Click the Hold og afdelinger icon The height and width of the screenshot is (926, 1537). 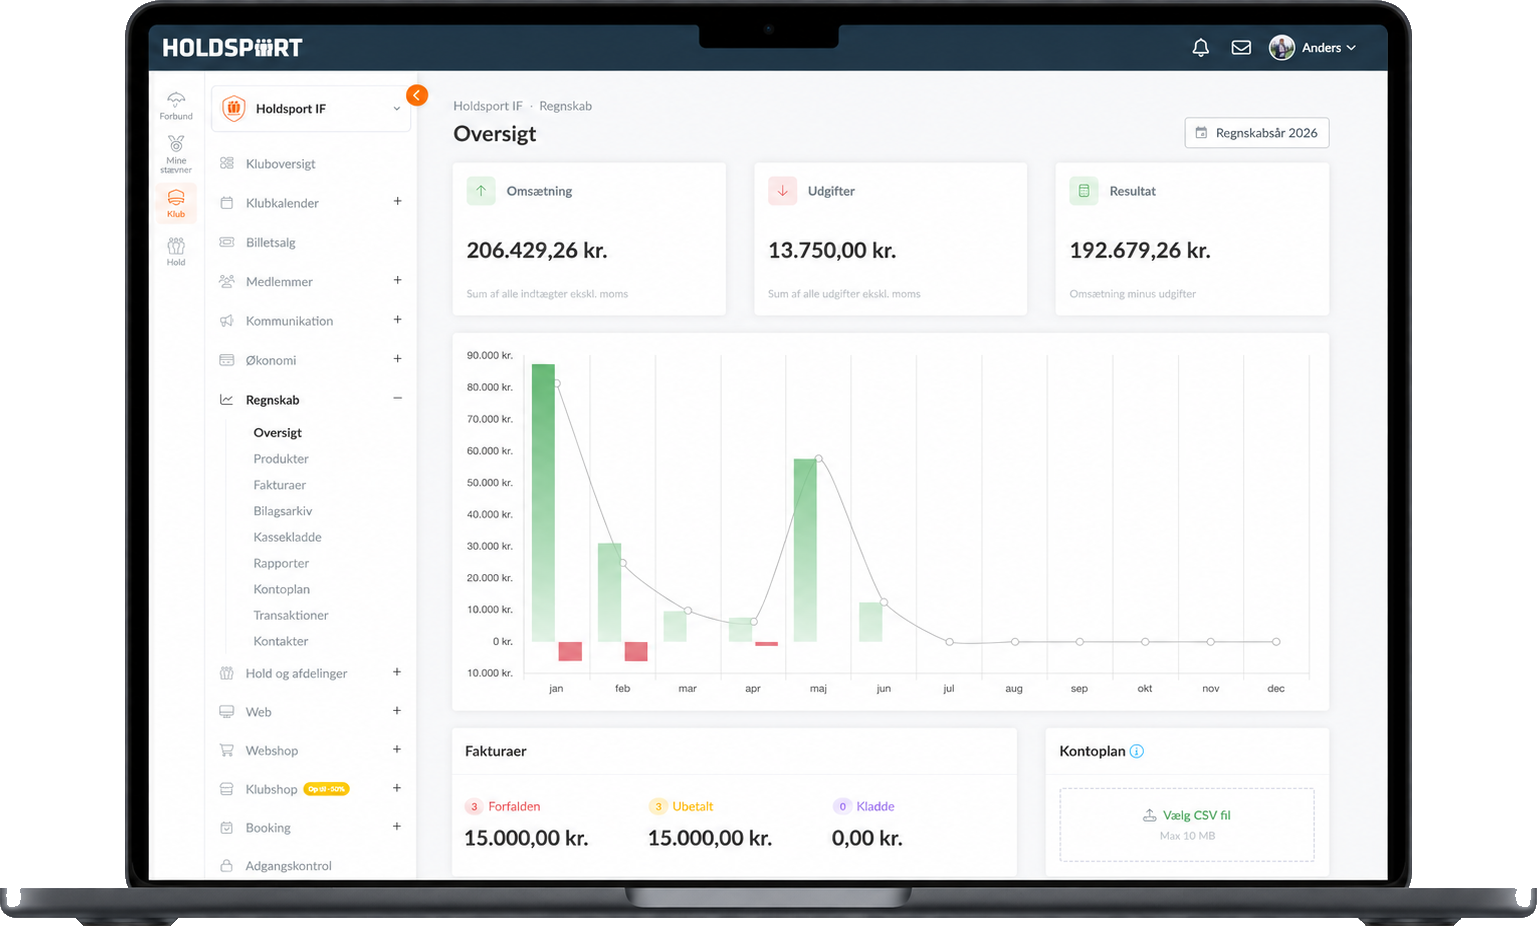coord(227,673)
